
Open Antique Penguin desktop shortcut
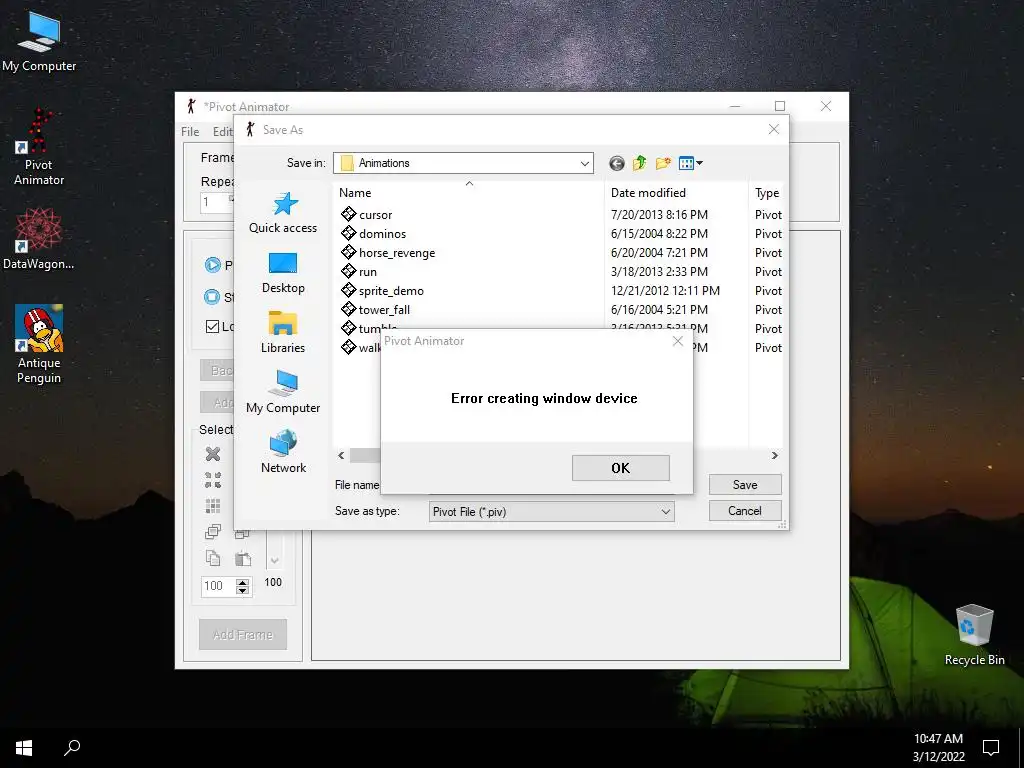coord(39,344)
